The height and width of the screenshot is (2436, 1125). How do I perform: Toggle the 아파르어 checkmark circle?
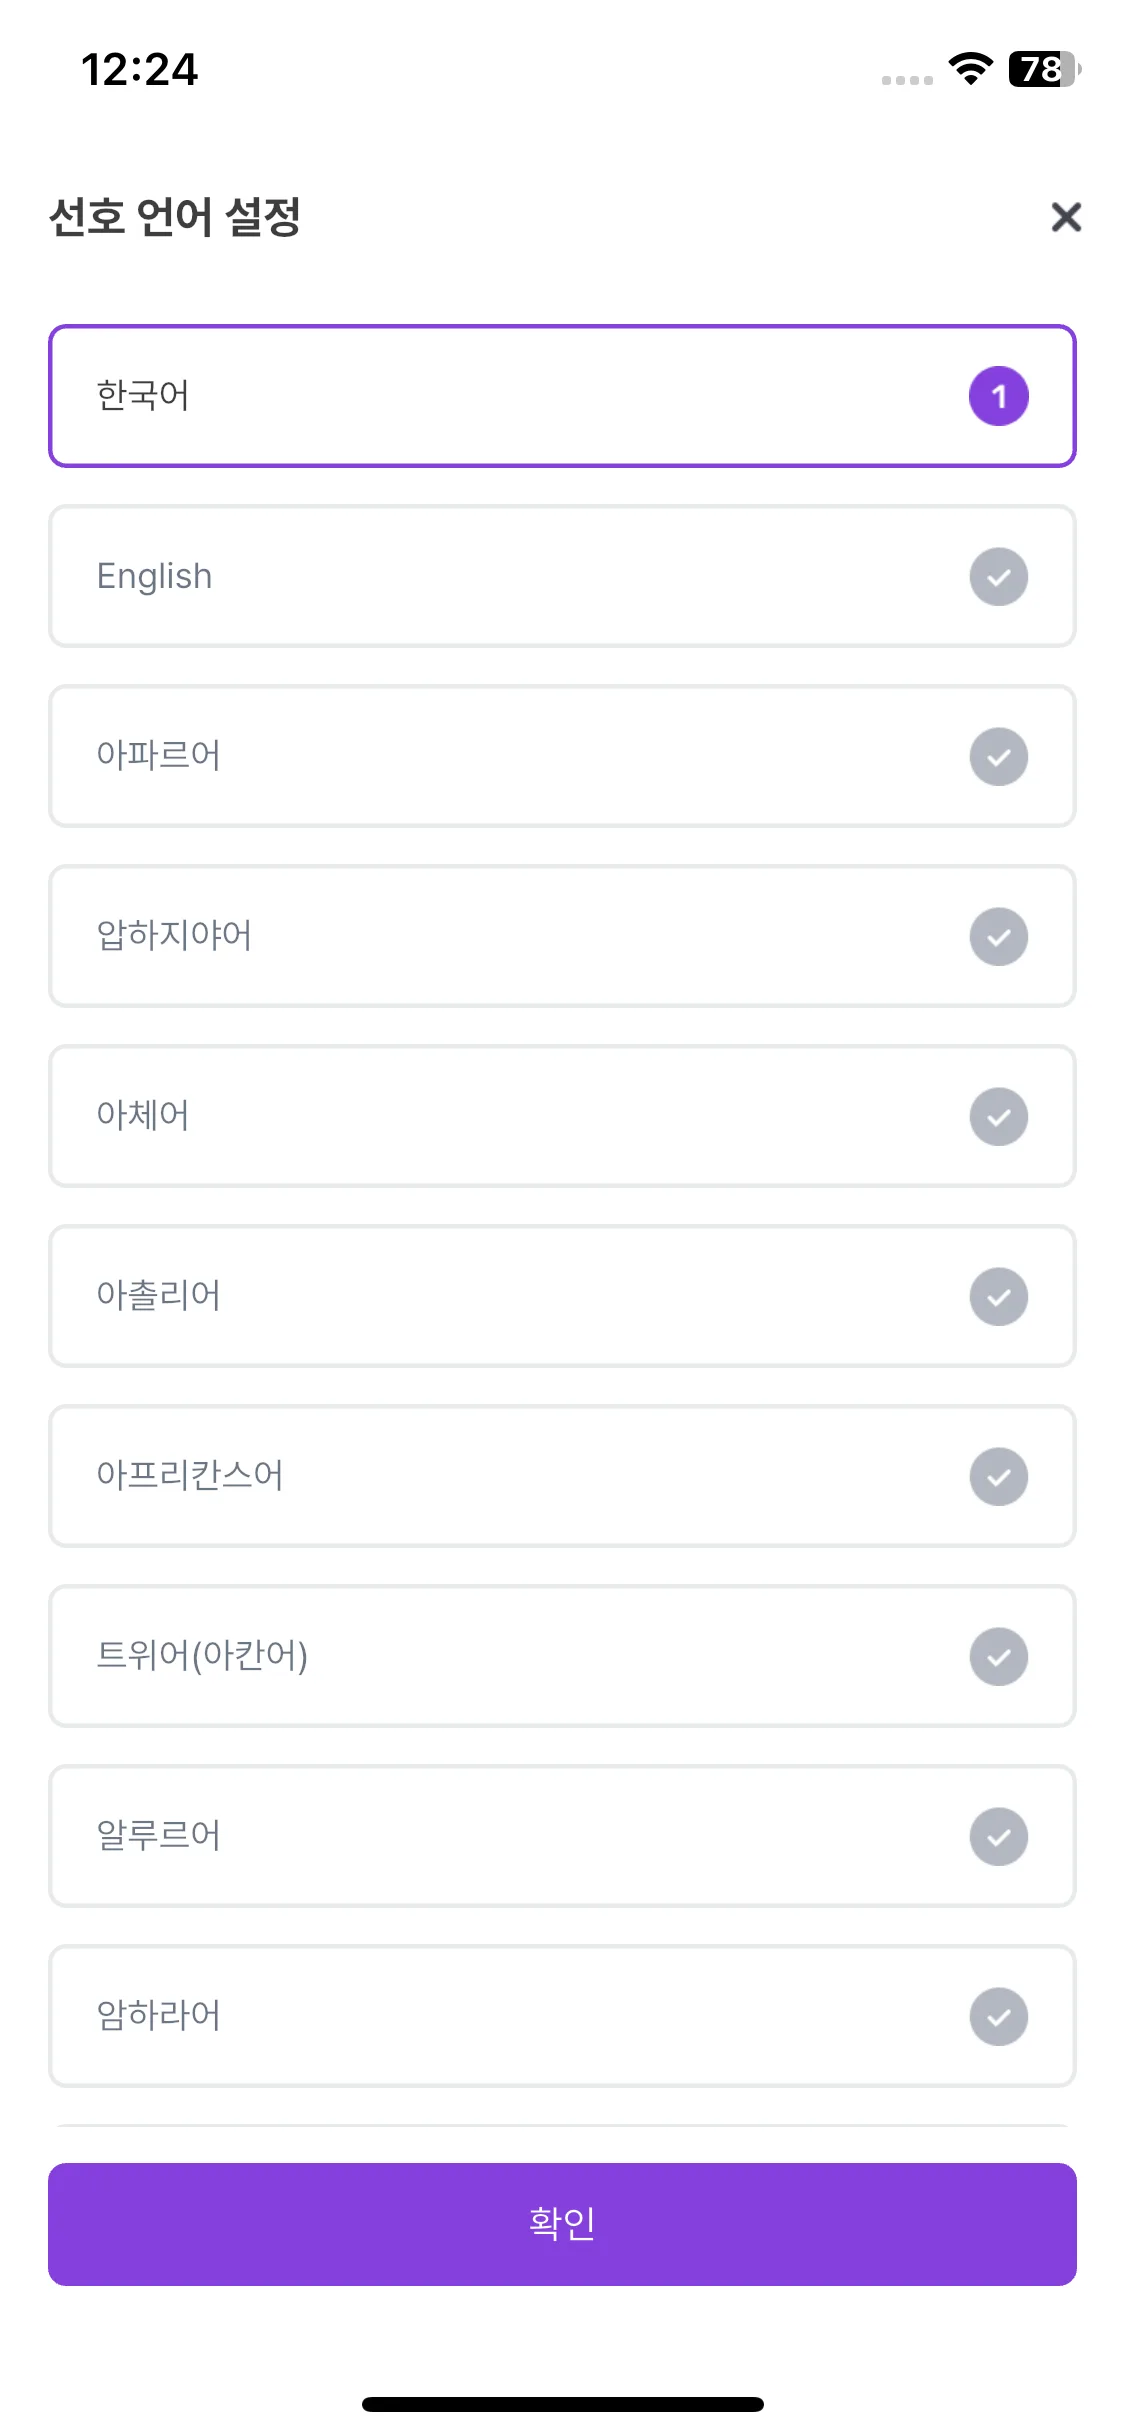pos(998,756)
